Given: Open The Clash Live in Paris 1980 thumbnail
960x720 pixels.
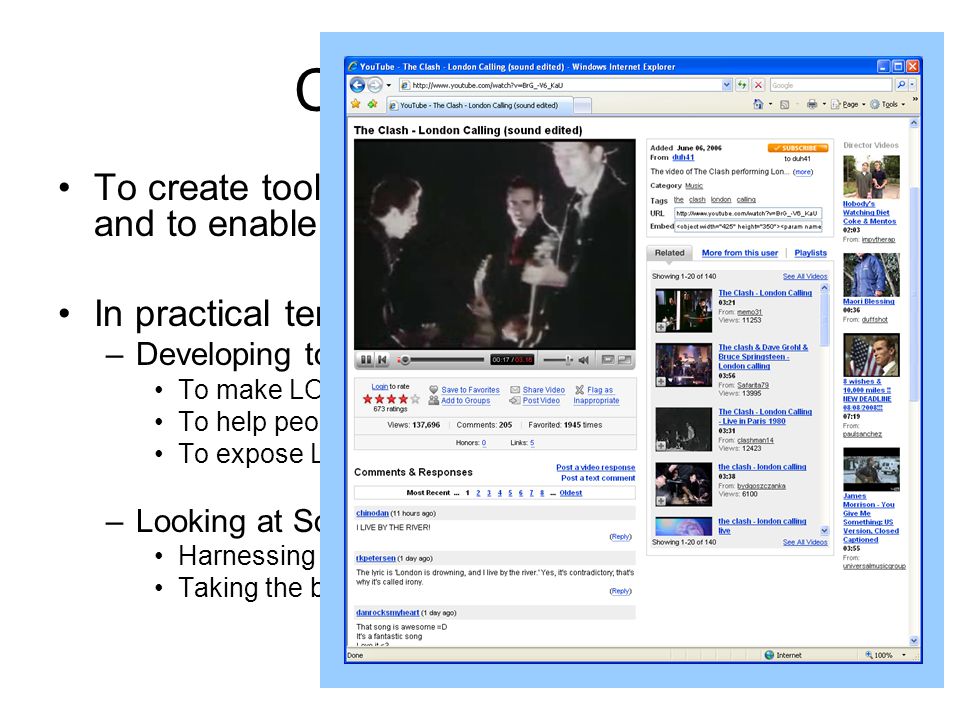Looking at the screenshot, I should point(683,429).
